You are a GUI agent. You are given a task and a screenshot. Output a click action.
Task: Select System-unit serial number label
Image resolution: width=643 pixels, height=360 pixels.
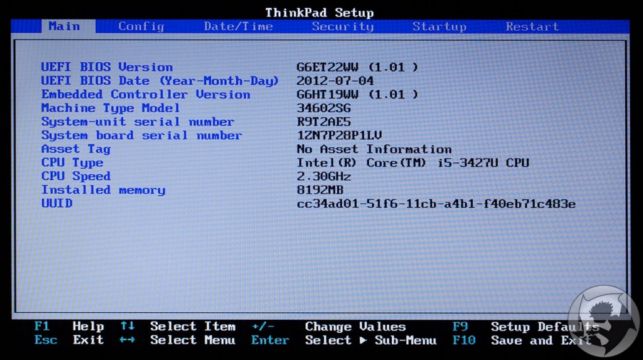pyautogui.click(x=137, y=122)
